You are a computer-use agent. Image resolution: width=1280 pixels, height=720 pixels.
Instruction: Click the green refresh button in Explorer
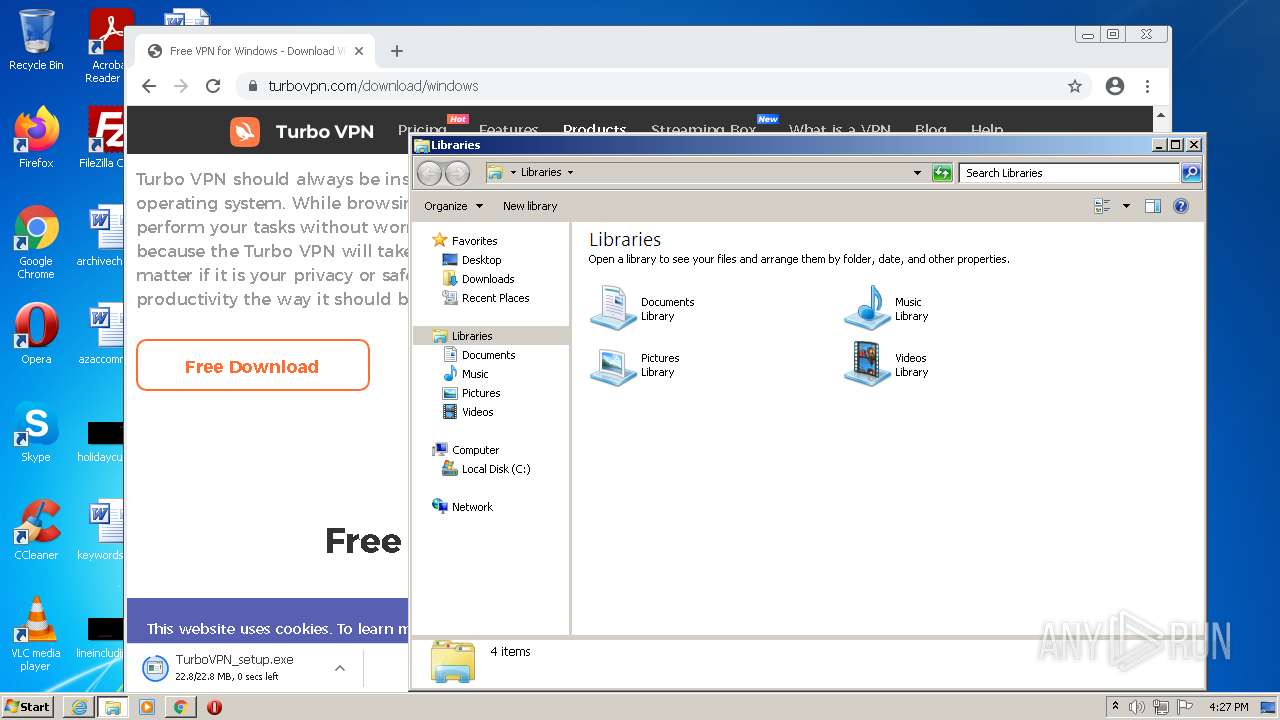point(942,173)
